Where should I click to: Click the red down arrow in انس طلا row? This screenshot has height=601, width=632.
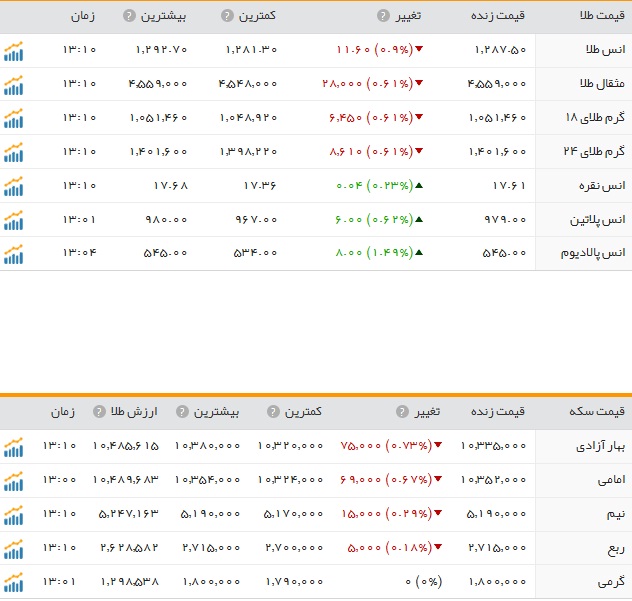pos(419,49)
